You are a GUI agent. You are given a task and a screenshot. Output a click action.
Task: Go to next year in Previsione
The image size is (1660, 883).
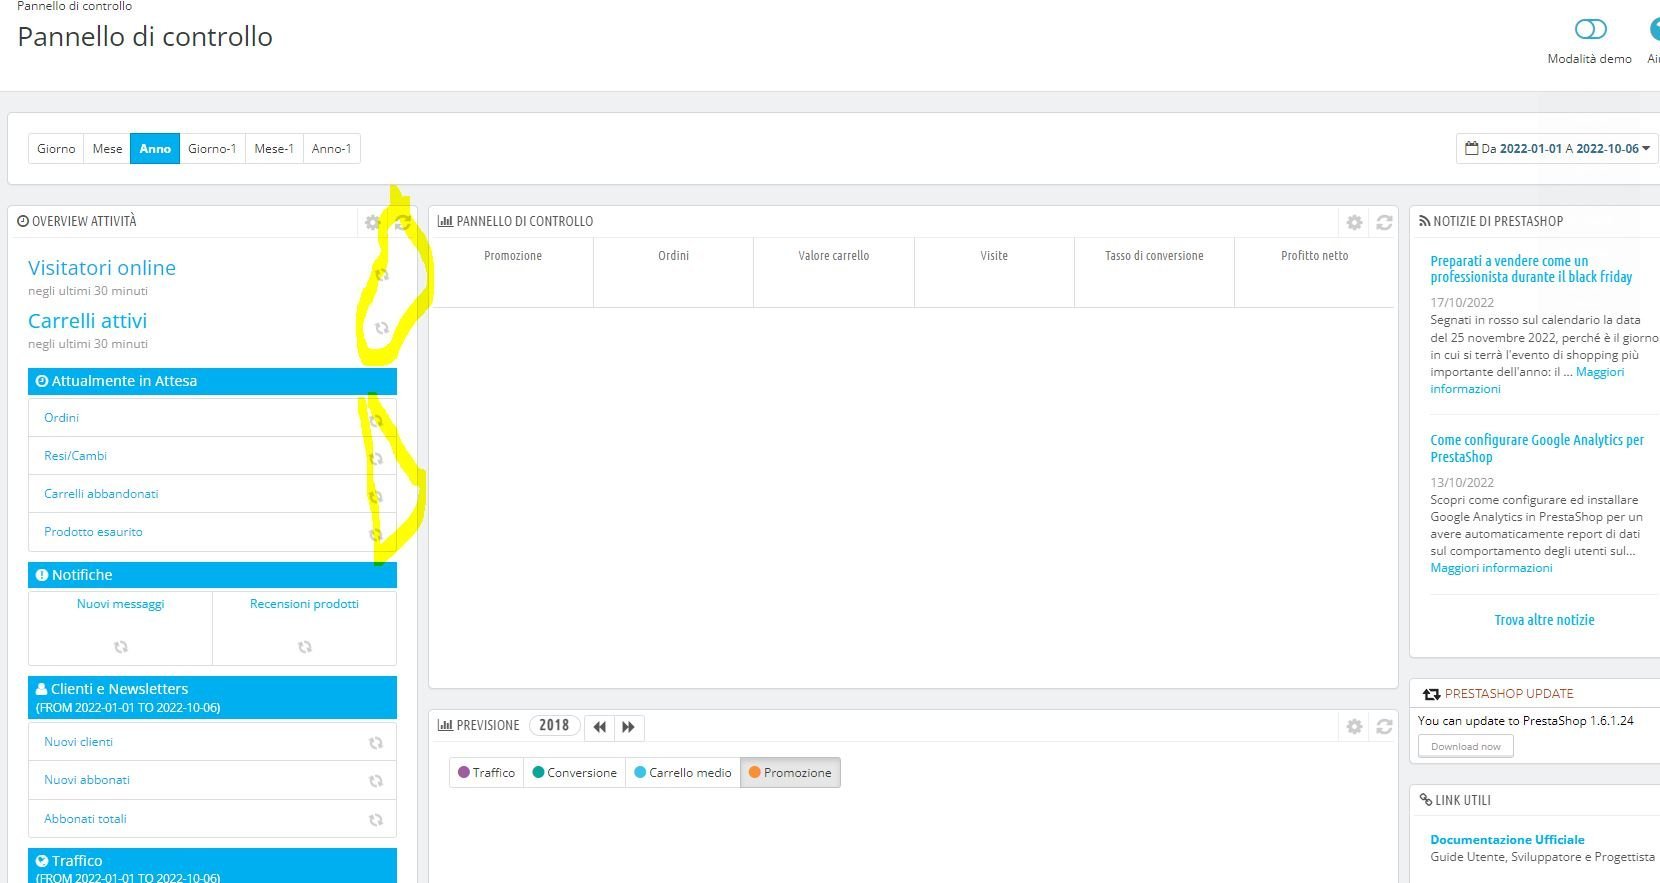click(628, 726)
